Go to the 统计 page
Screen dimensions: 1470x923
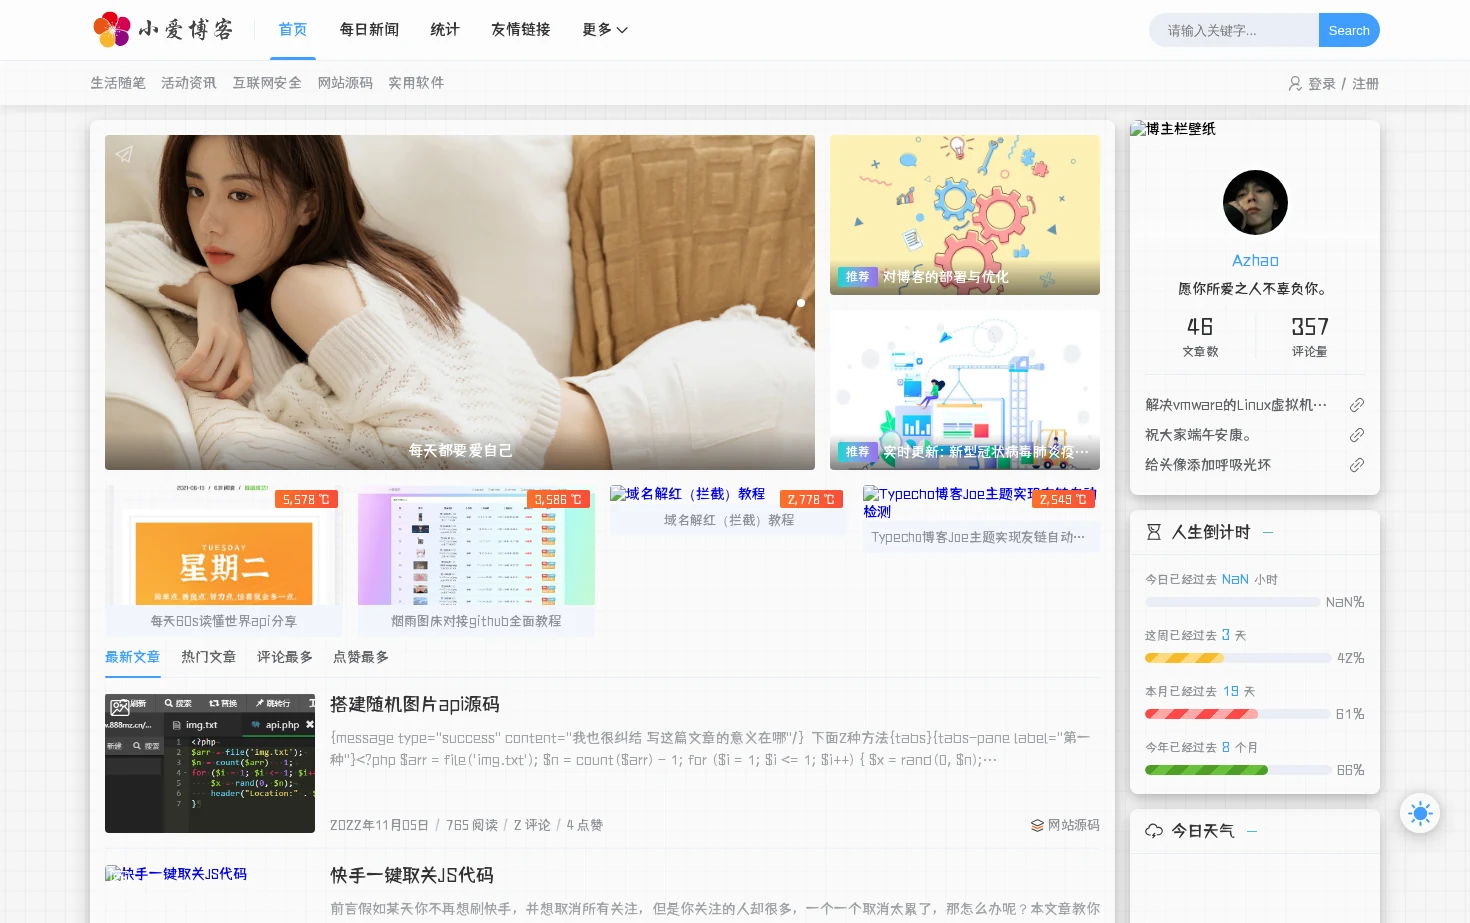(x=445, y=30)
